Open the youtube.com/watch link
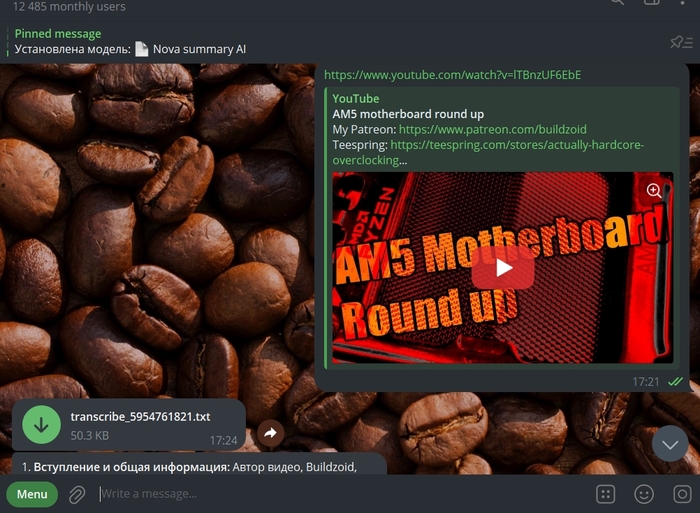The width and height of the screenshot is (700, 513). tap(452, 75)
